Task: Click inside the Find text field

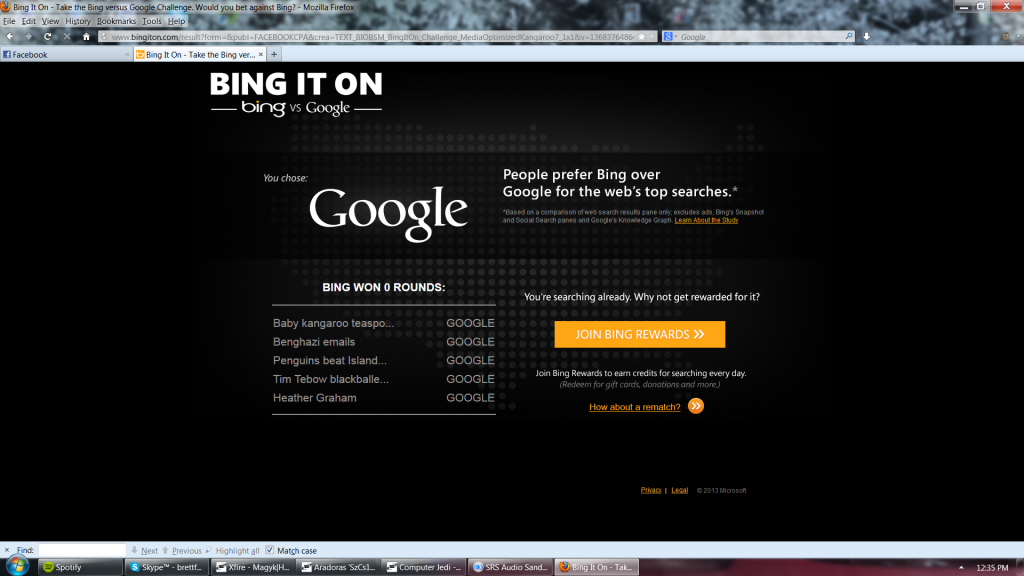Action: [x=81, y=551]
